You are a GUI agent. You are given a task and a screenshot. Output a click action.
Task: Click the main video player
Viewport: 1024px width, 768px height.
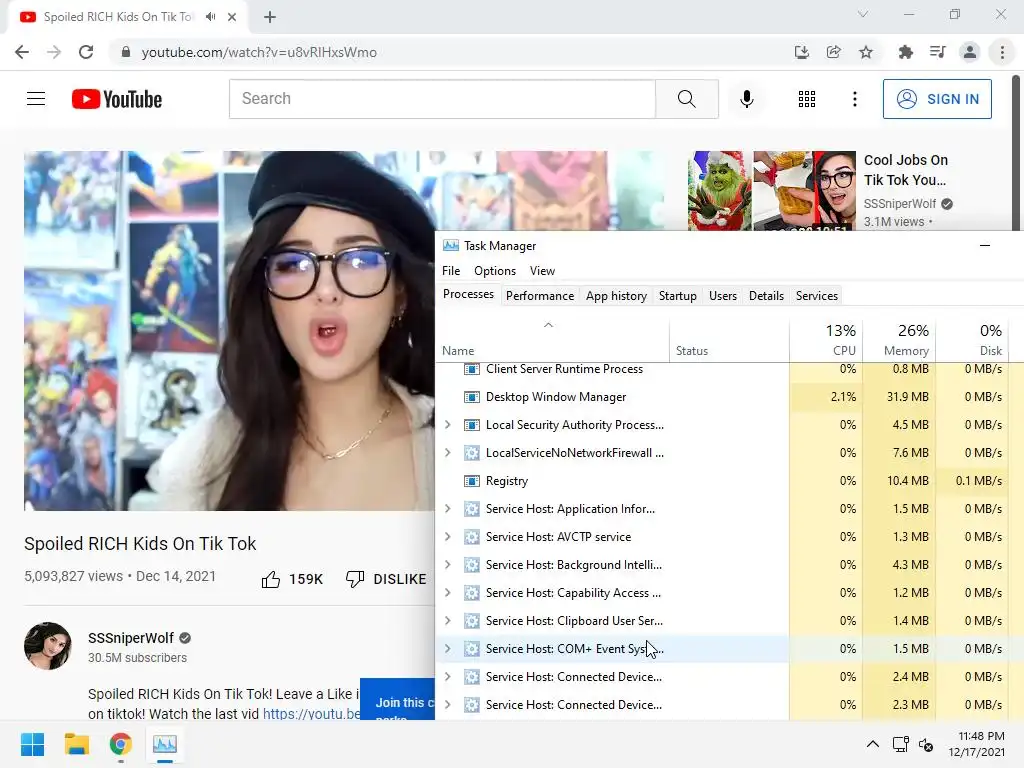point(229,330)
